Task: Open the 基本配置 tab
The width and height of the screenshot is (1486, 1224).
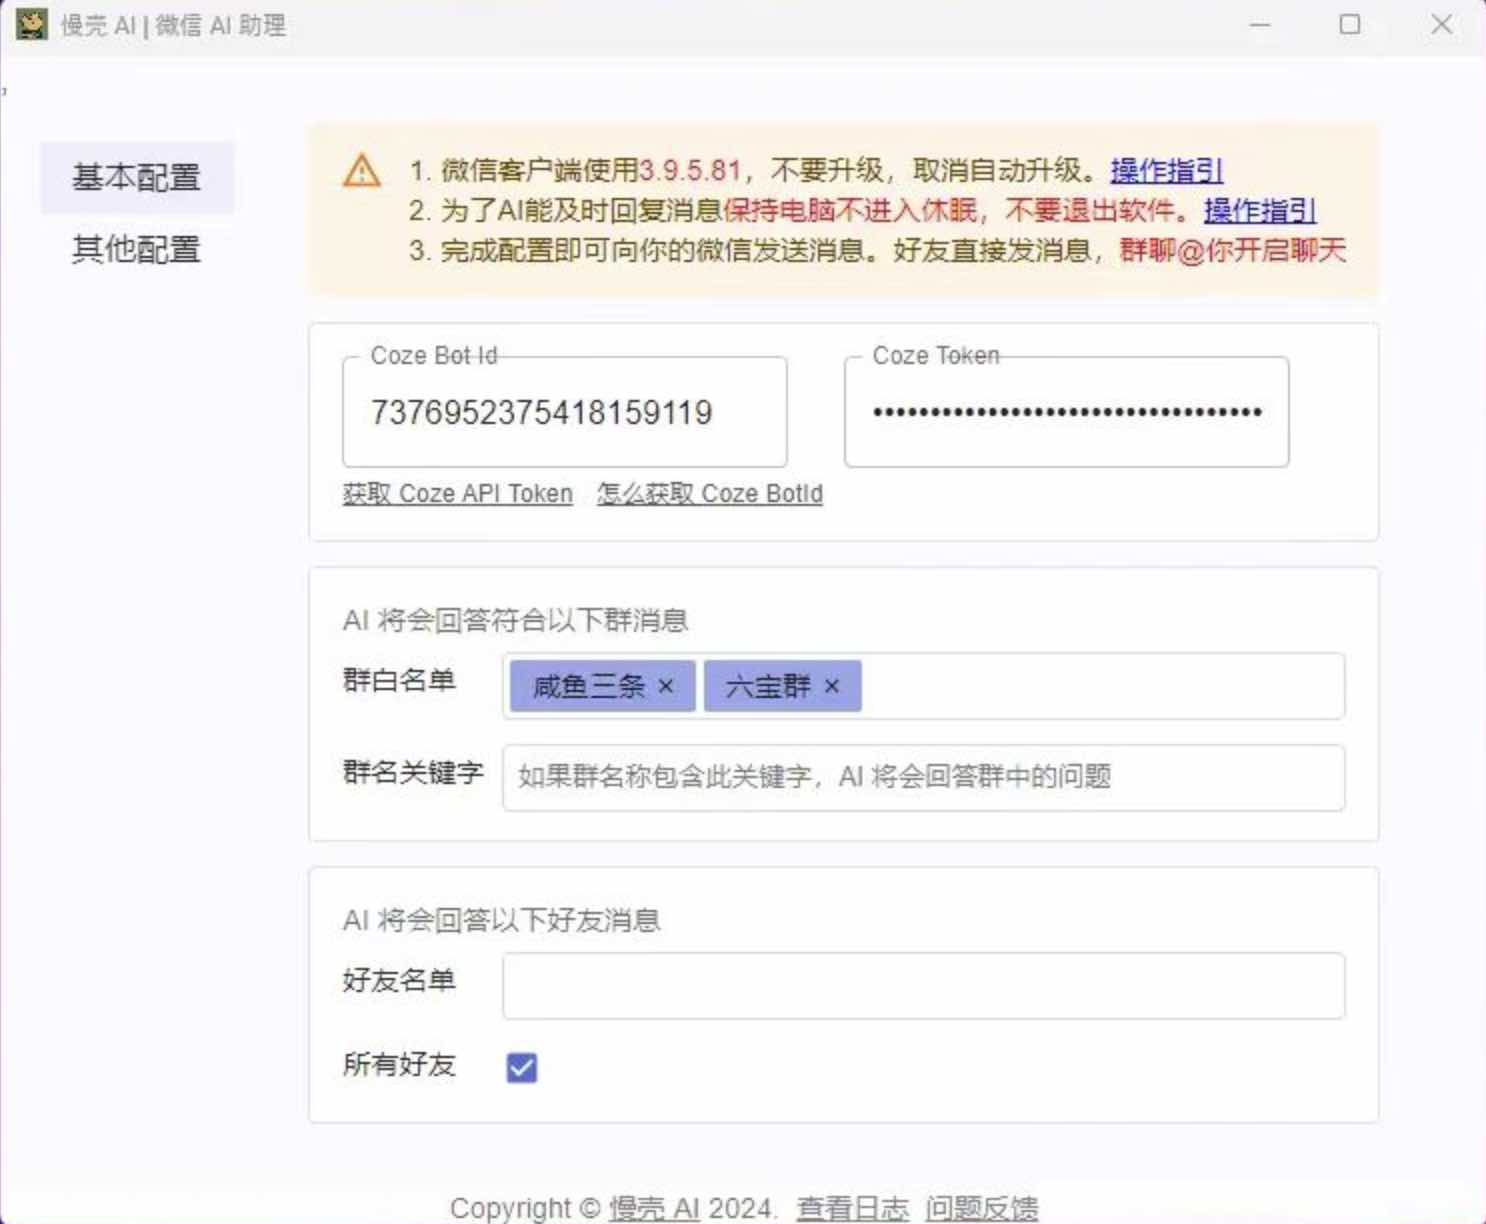Action: click(x=137, y=177)
